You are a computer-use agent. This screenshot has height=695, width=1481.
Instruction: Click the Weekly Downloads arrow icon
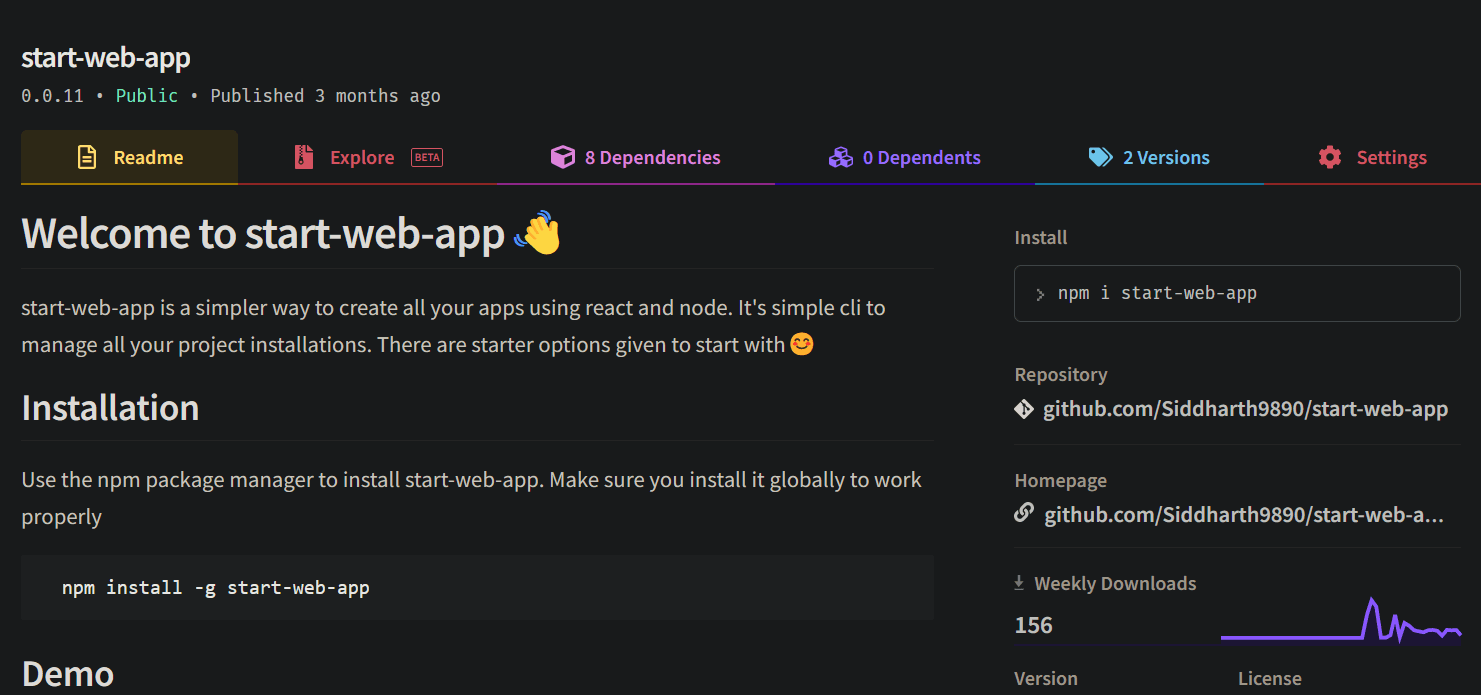[1019, 582]
